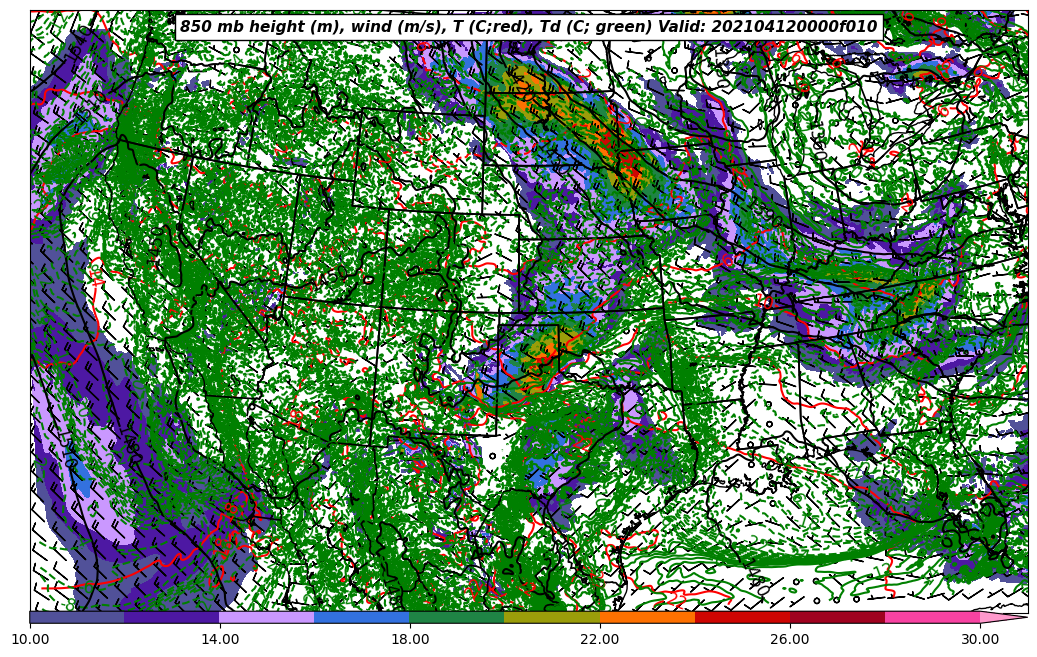
Task: Select the dark purple 12–14 colorbar segment
Action: 172,617
